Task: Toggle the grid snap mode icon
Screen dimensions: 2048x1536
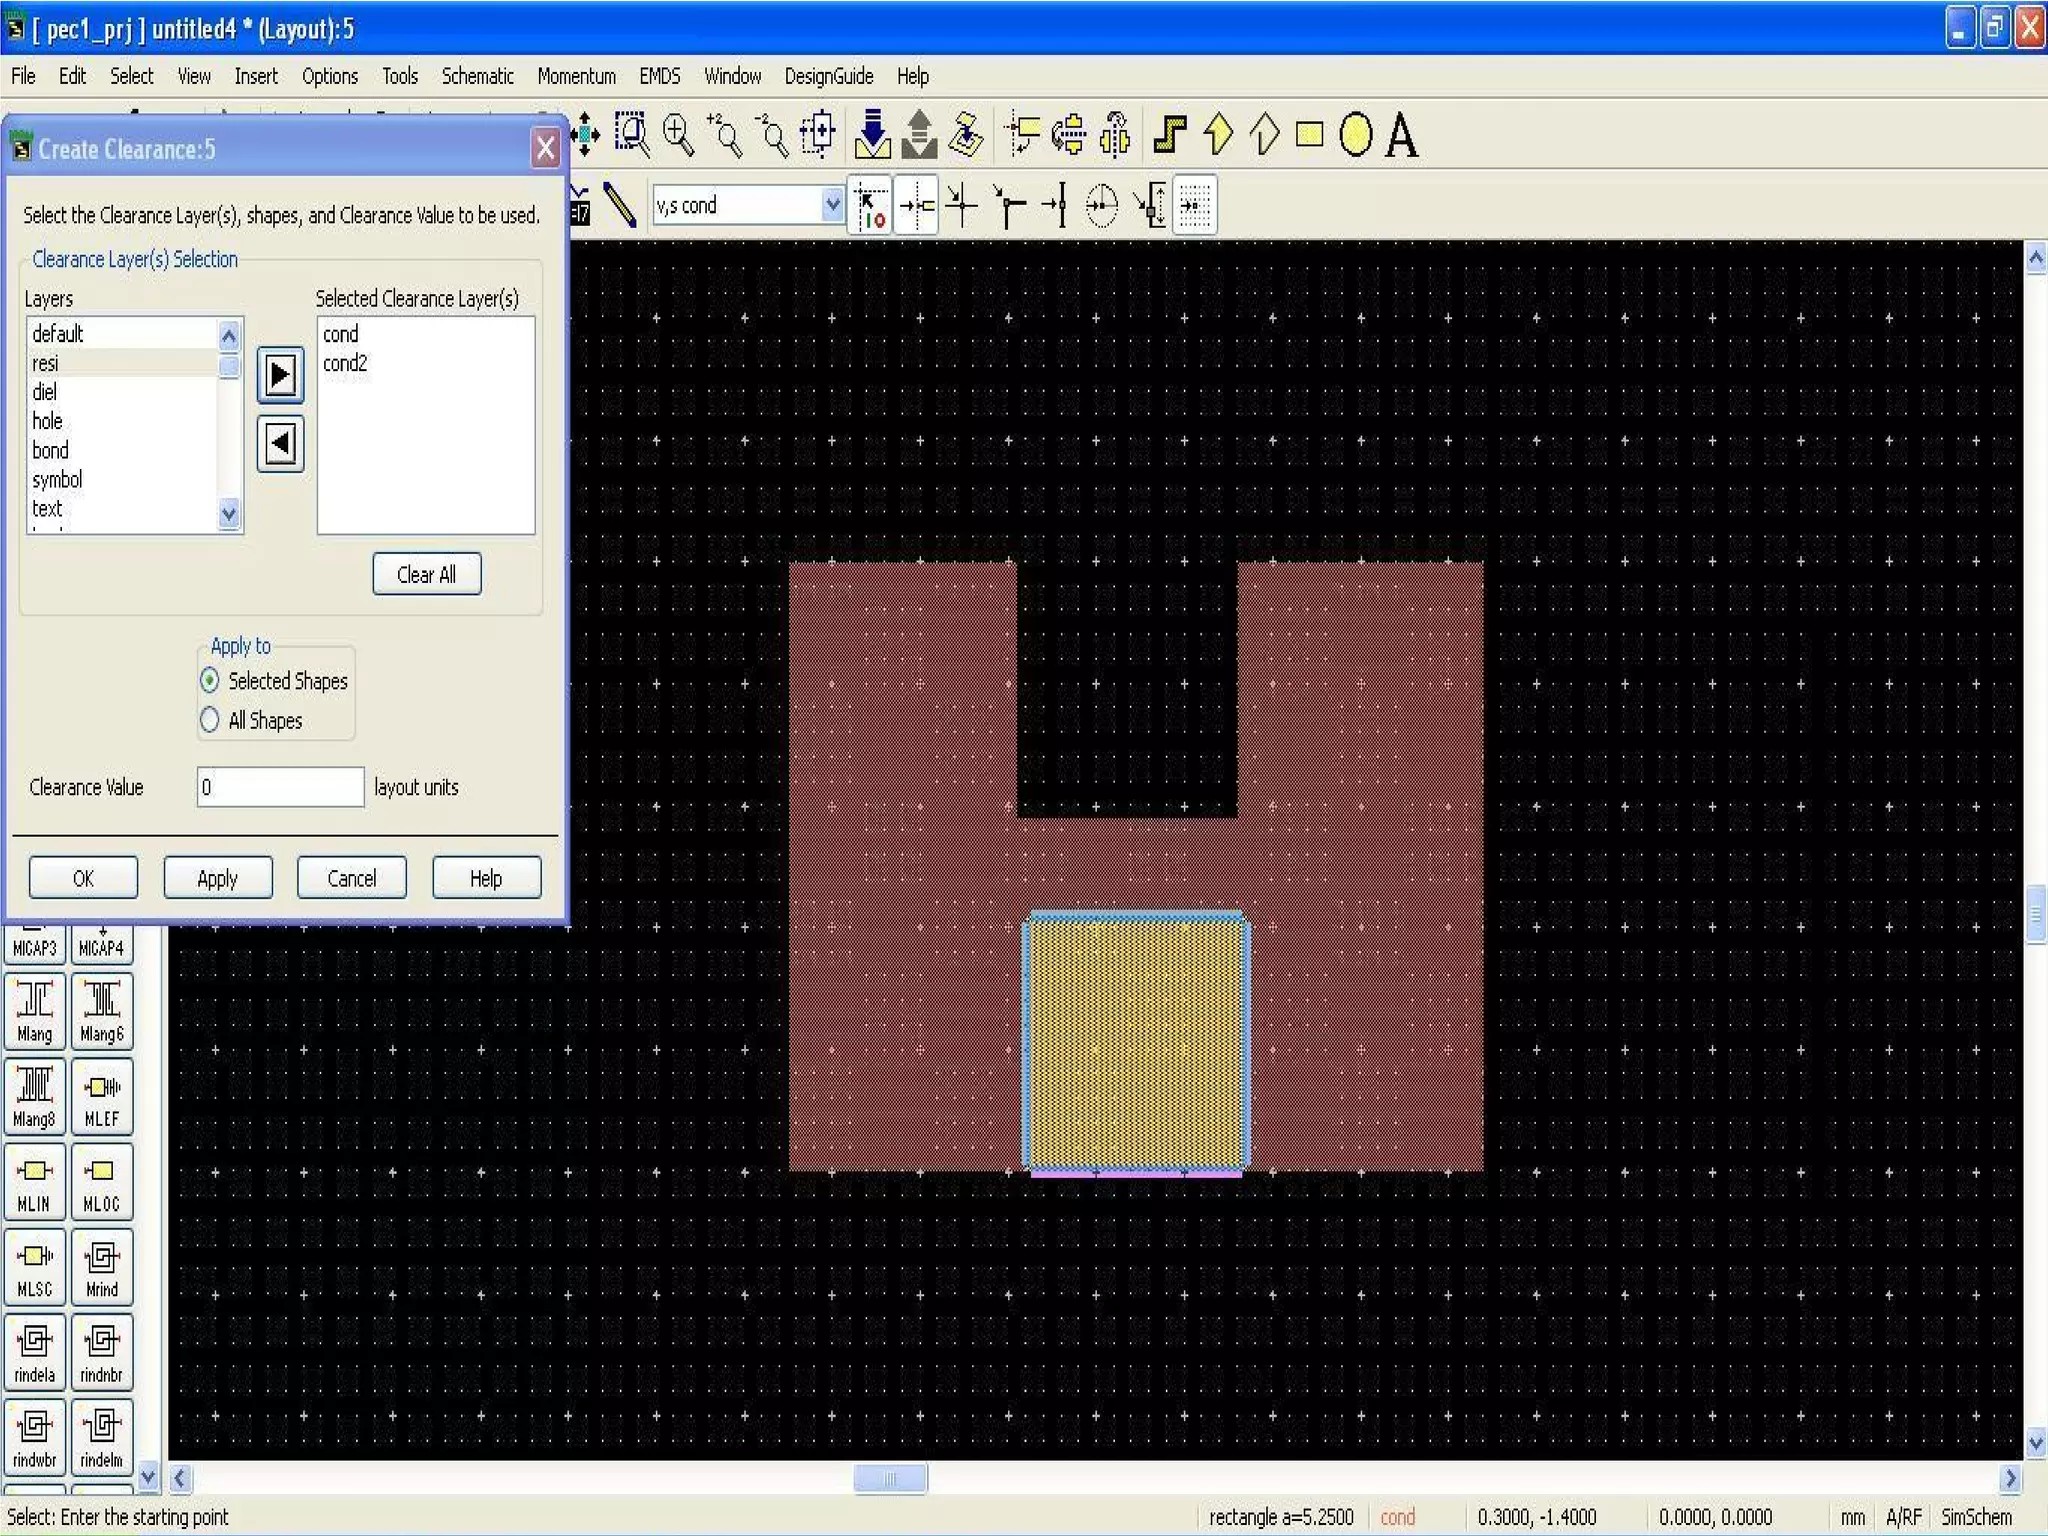Action: [x=1195, y=205]
